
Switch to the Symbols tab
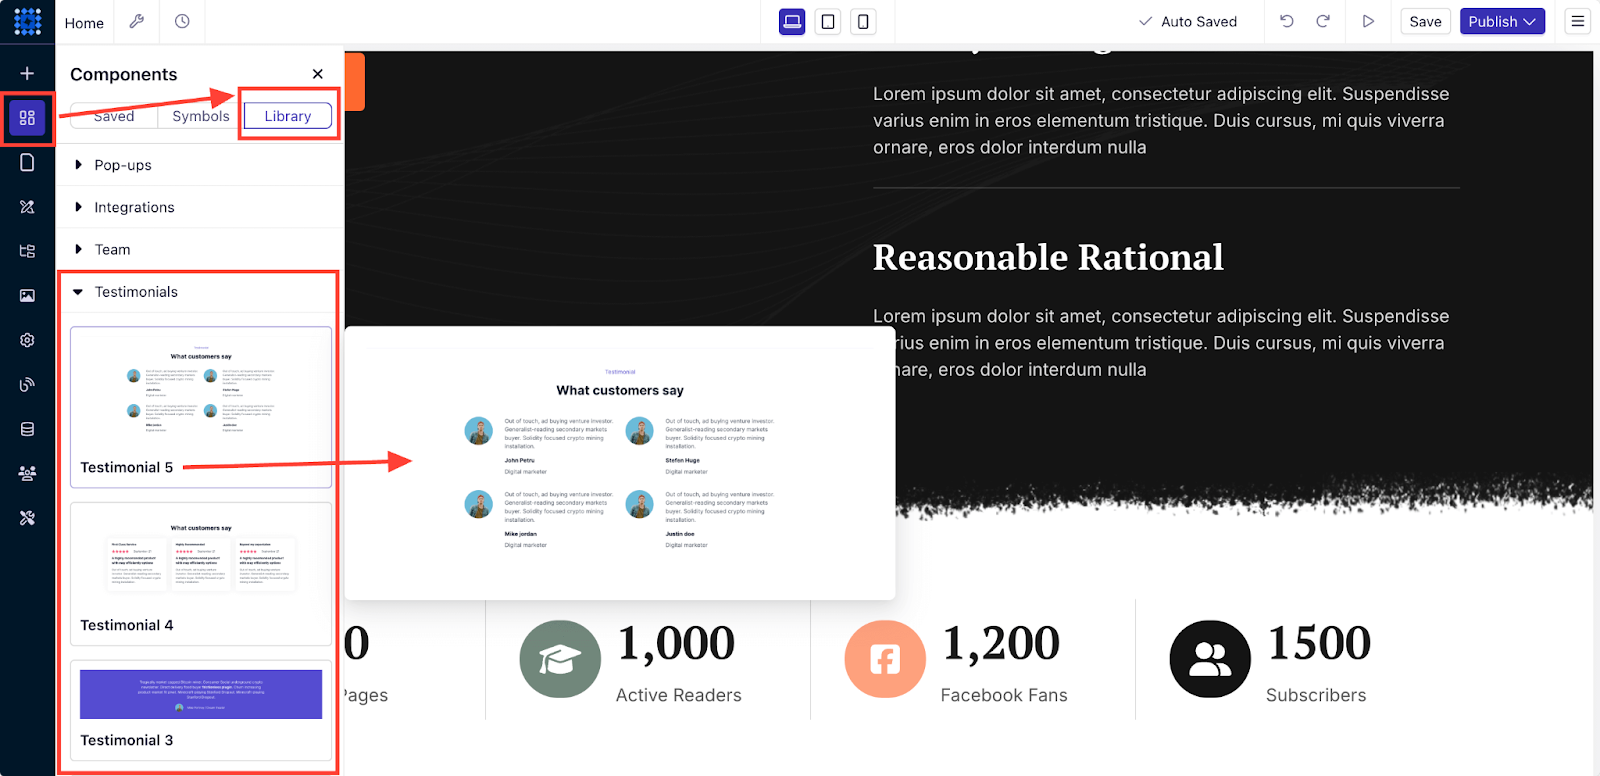(201, 116)
